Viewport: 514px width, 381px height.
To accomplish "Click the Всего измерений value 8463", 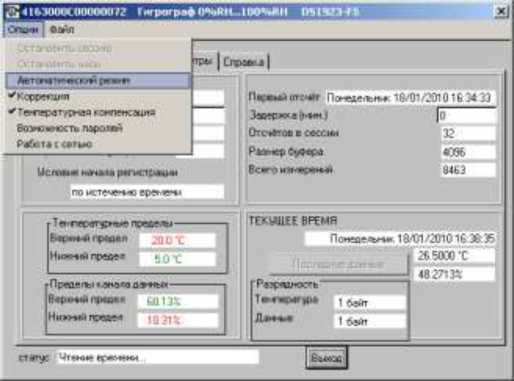I will point(468,170).
